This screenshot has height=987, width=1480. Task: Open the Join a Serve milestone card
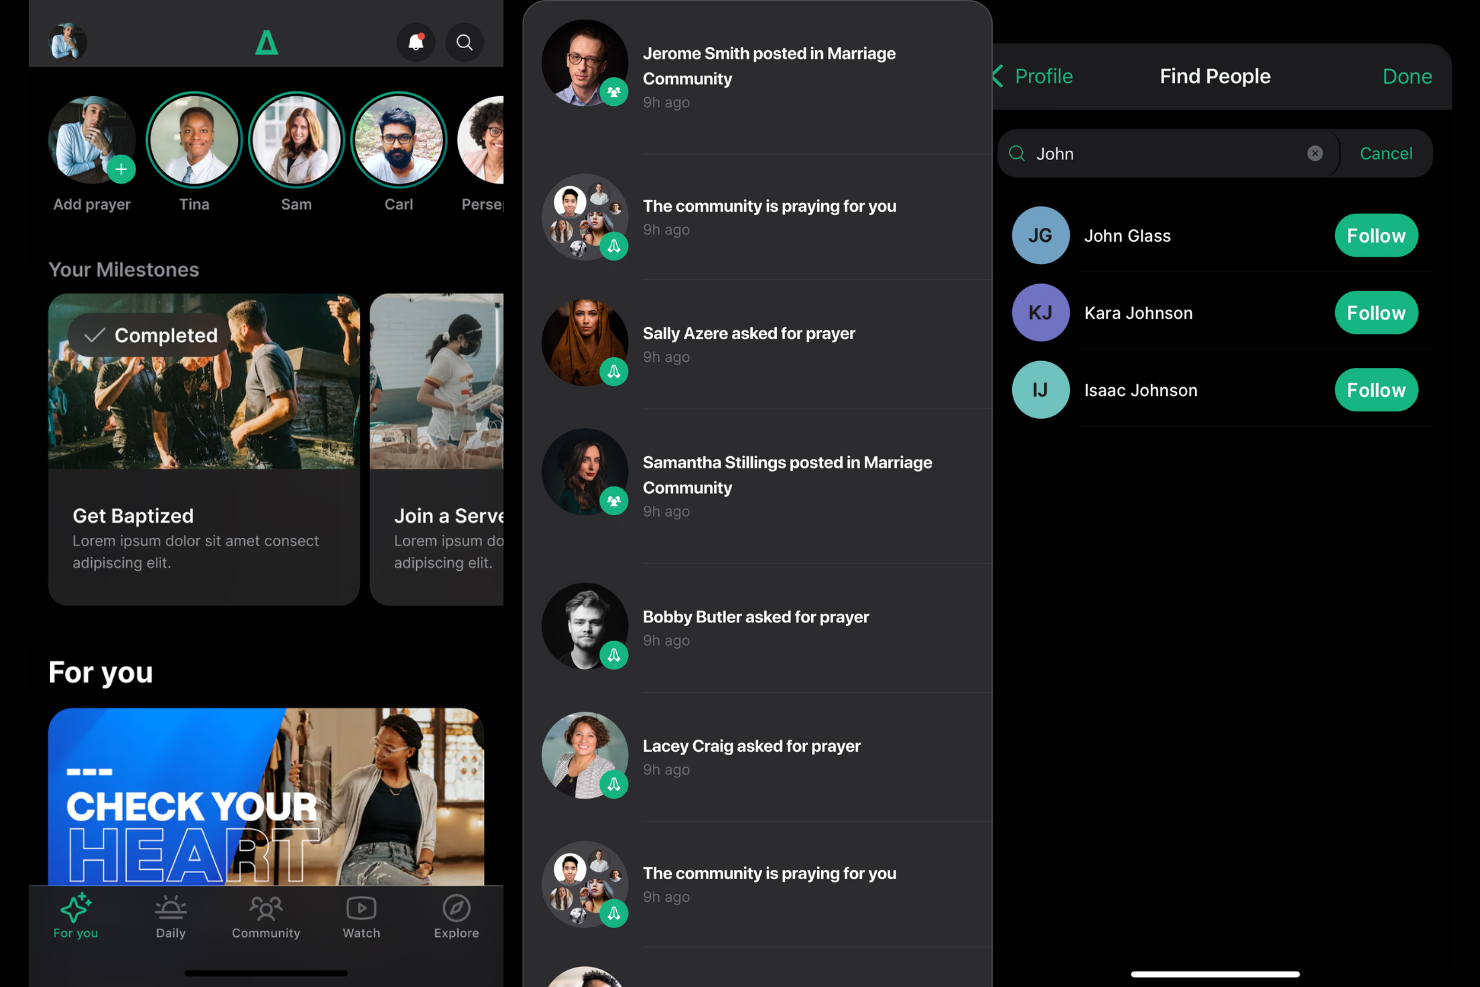tap(437, 449)
